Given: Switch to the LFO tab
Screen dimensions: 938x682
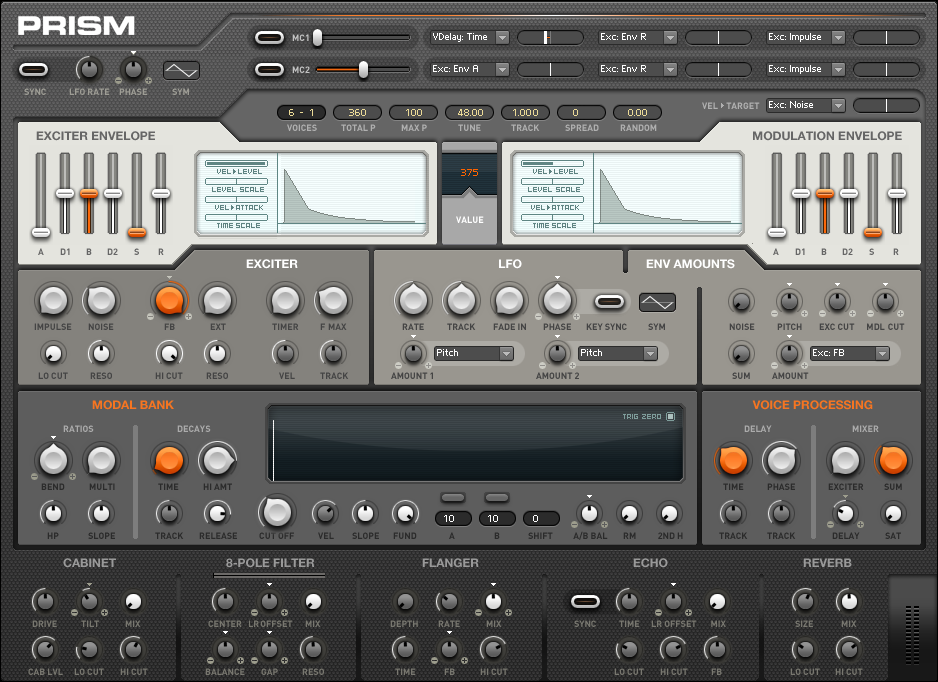Looking at the screenshot, I should 510,264.
